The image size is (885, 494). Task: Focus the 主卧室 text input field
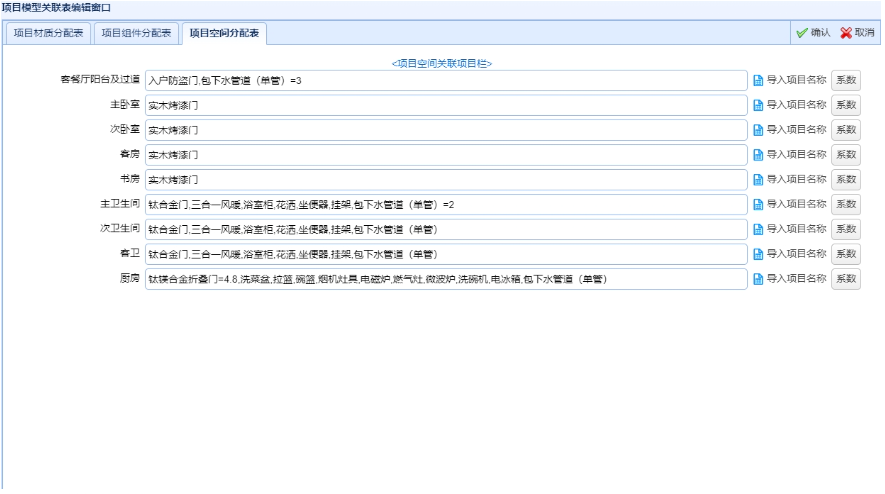(x=446, y=105)
